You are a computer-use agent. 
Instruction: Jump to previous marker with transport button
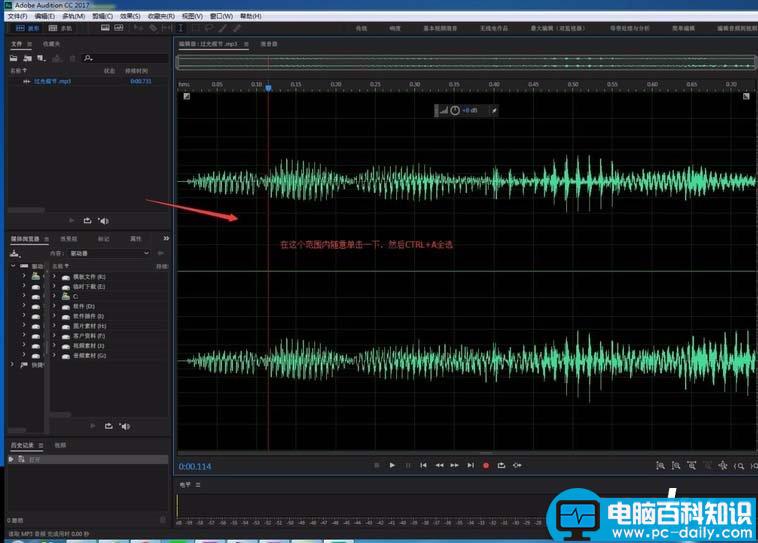pos(423,465)
